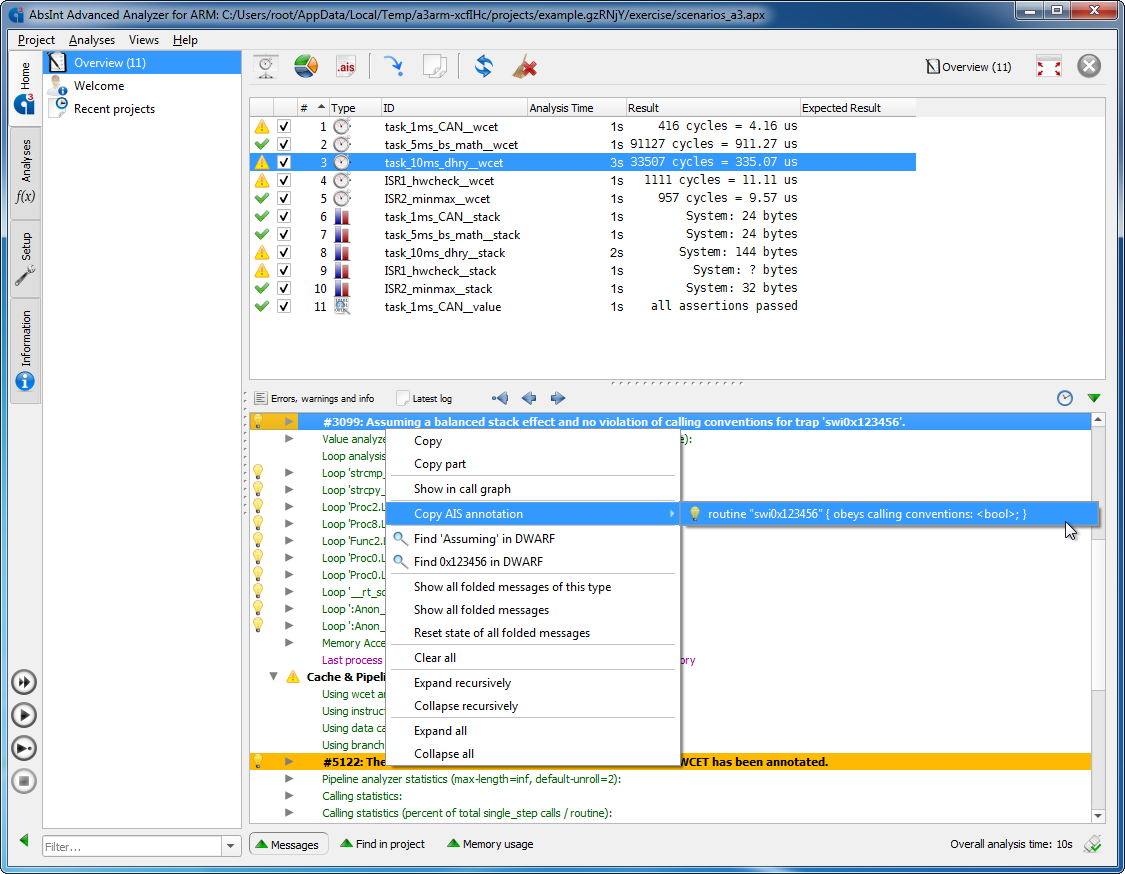Jump to first message with blue arrow
Viewport: 1125px width, 874px height.
click(500, 398)
